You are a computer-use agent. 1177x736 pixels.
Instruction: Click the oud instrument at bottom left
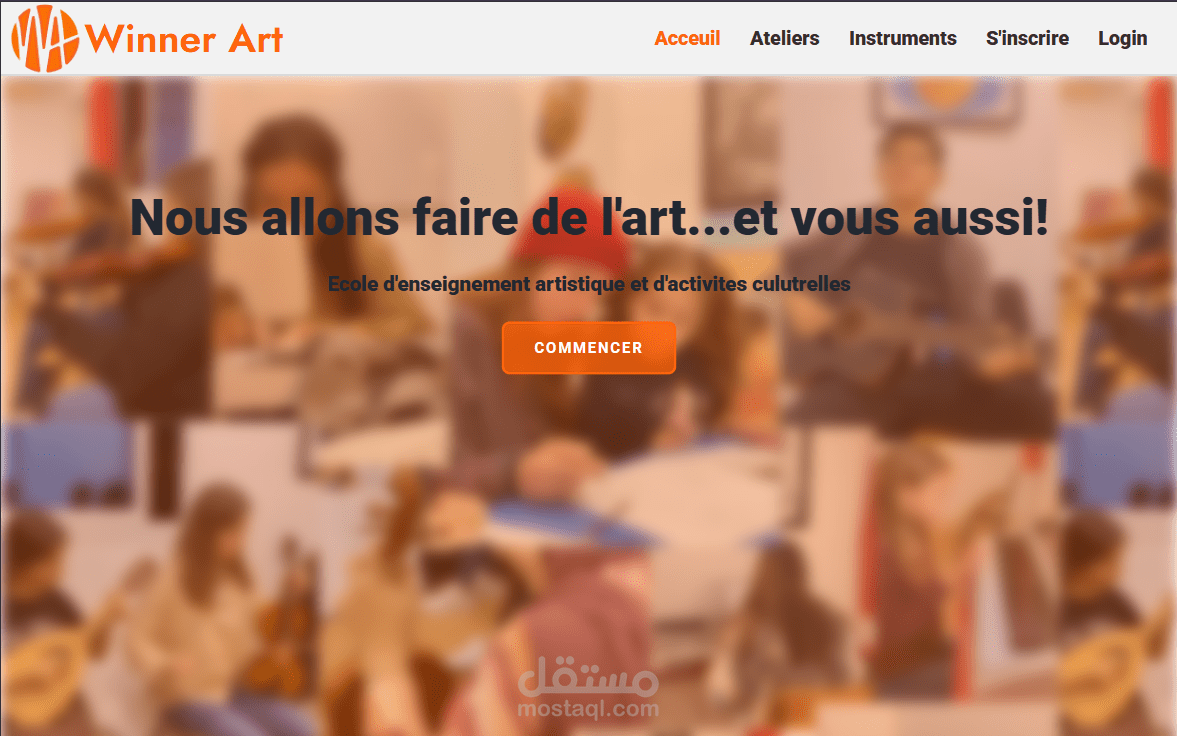click(x=45, y=661)
